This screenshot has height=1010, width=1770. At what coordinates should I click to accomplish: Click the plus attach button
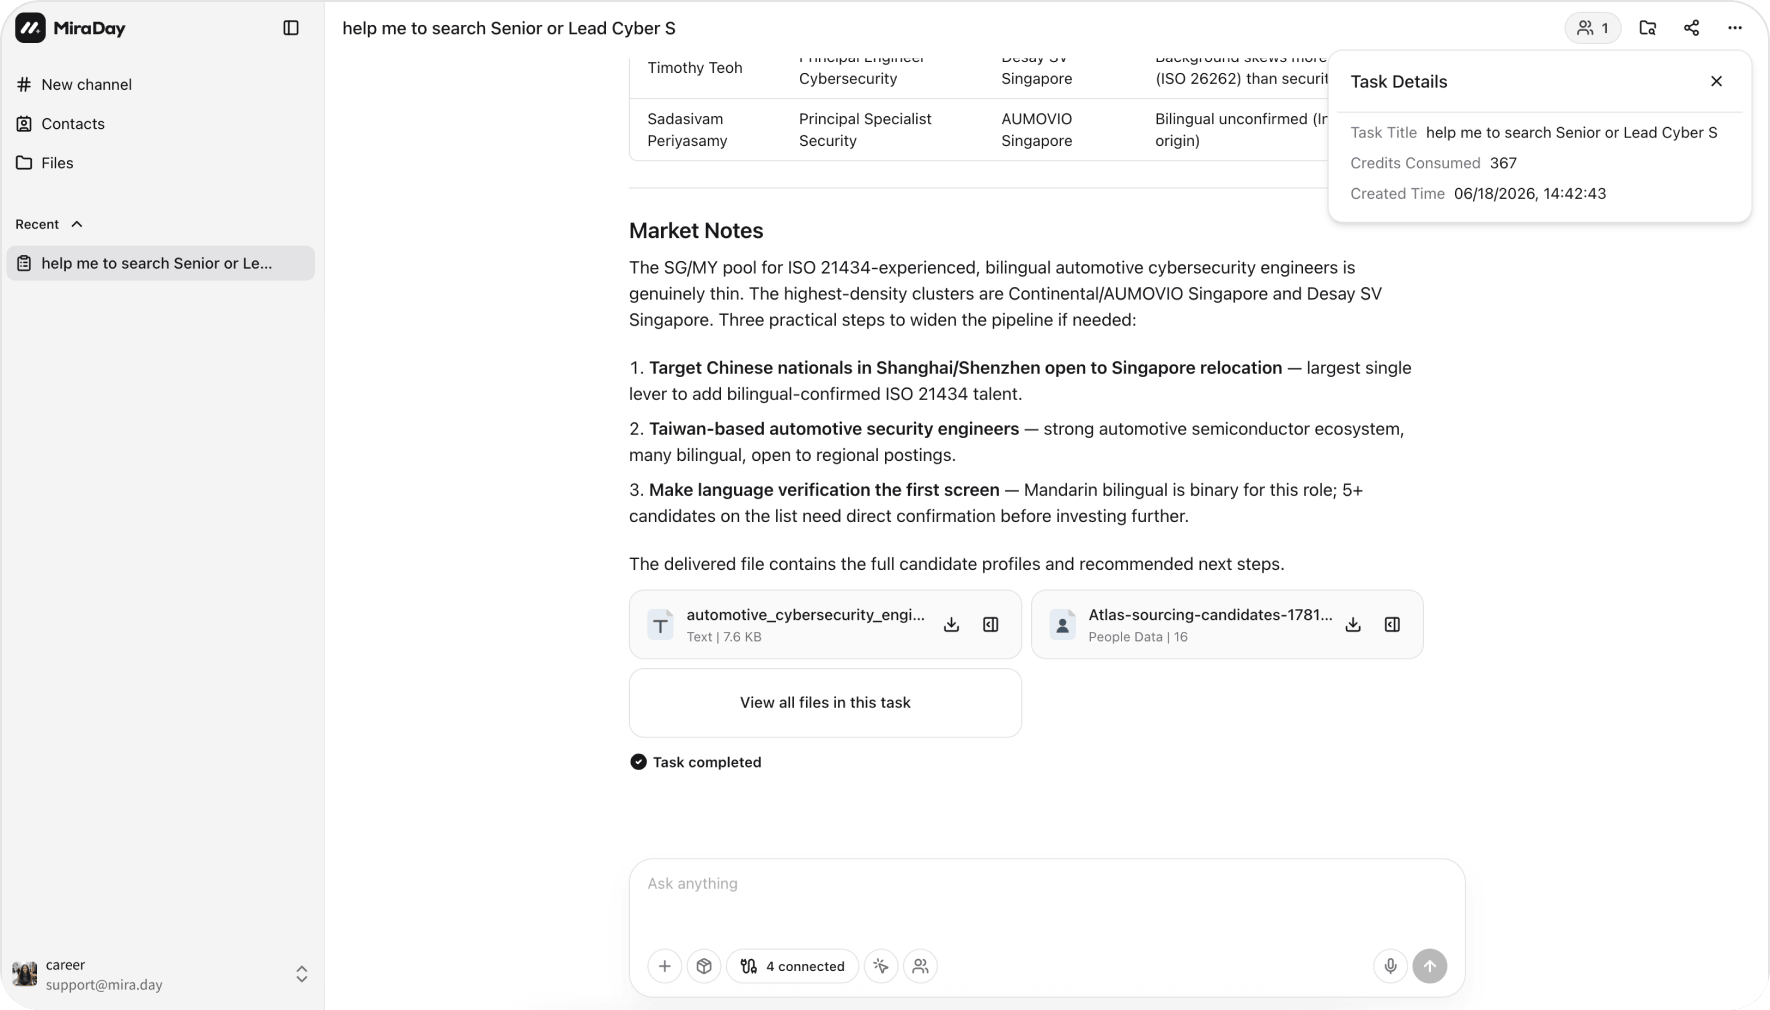click(x=665, y=966)
